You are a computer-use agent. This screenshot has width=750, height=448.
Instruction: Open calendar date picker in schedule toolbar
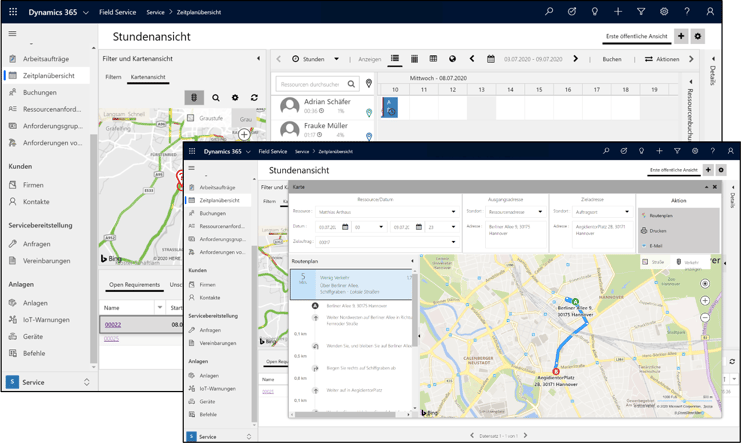coord(491,59)
